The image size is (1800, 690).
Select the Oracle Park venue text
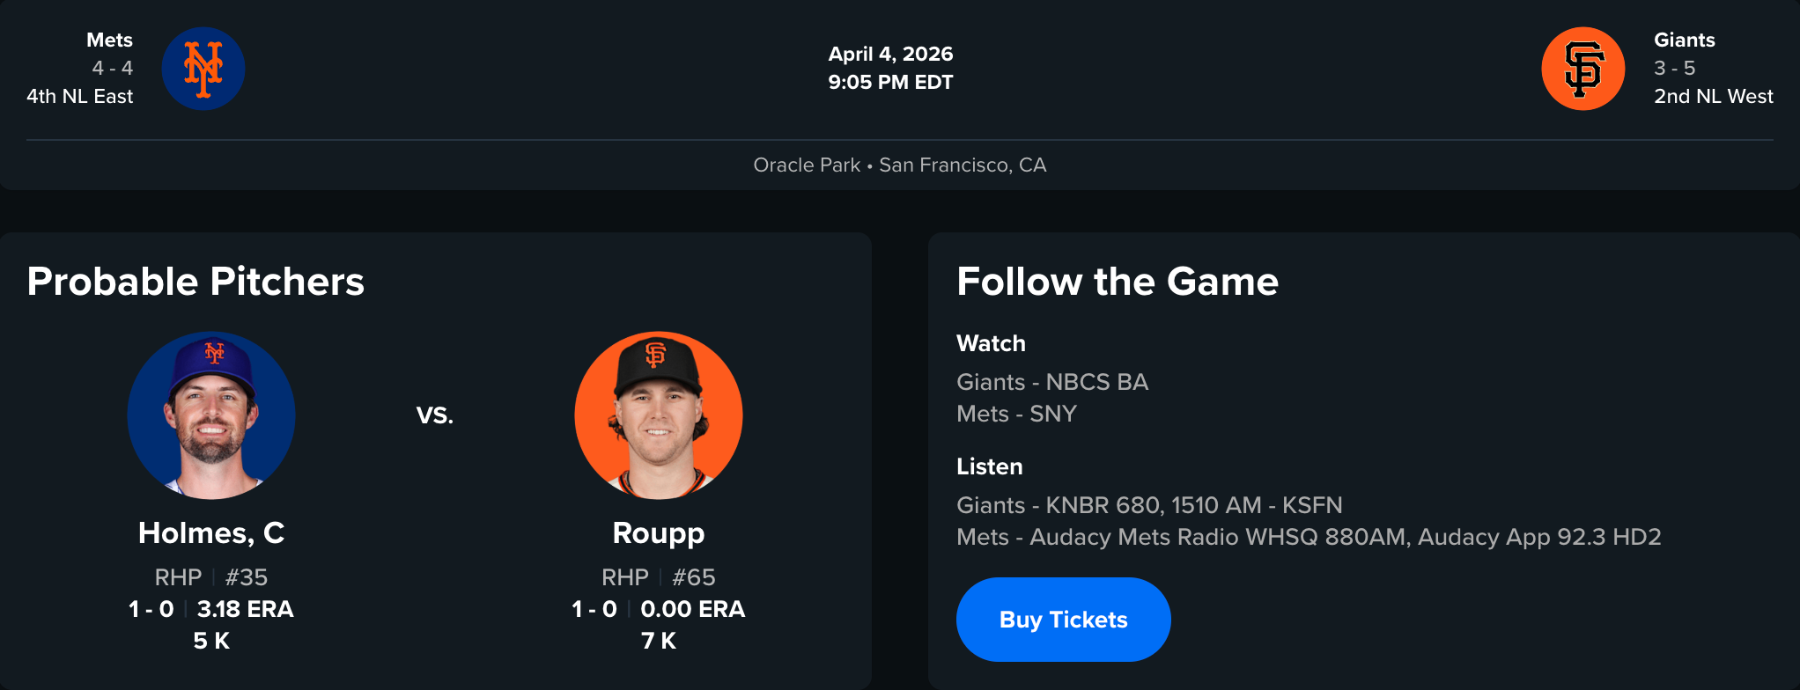(806, 165)
